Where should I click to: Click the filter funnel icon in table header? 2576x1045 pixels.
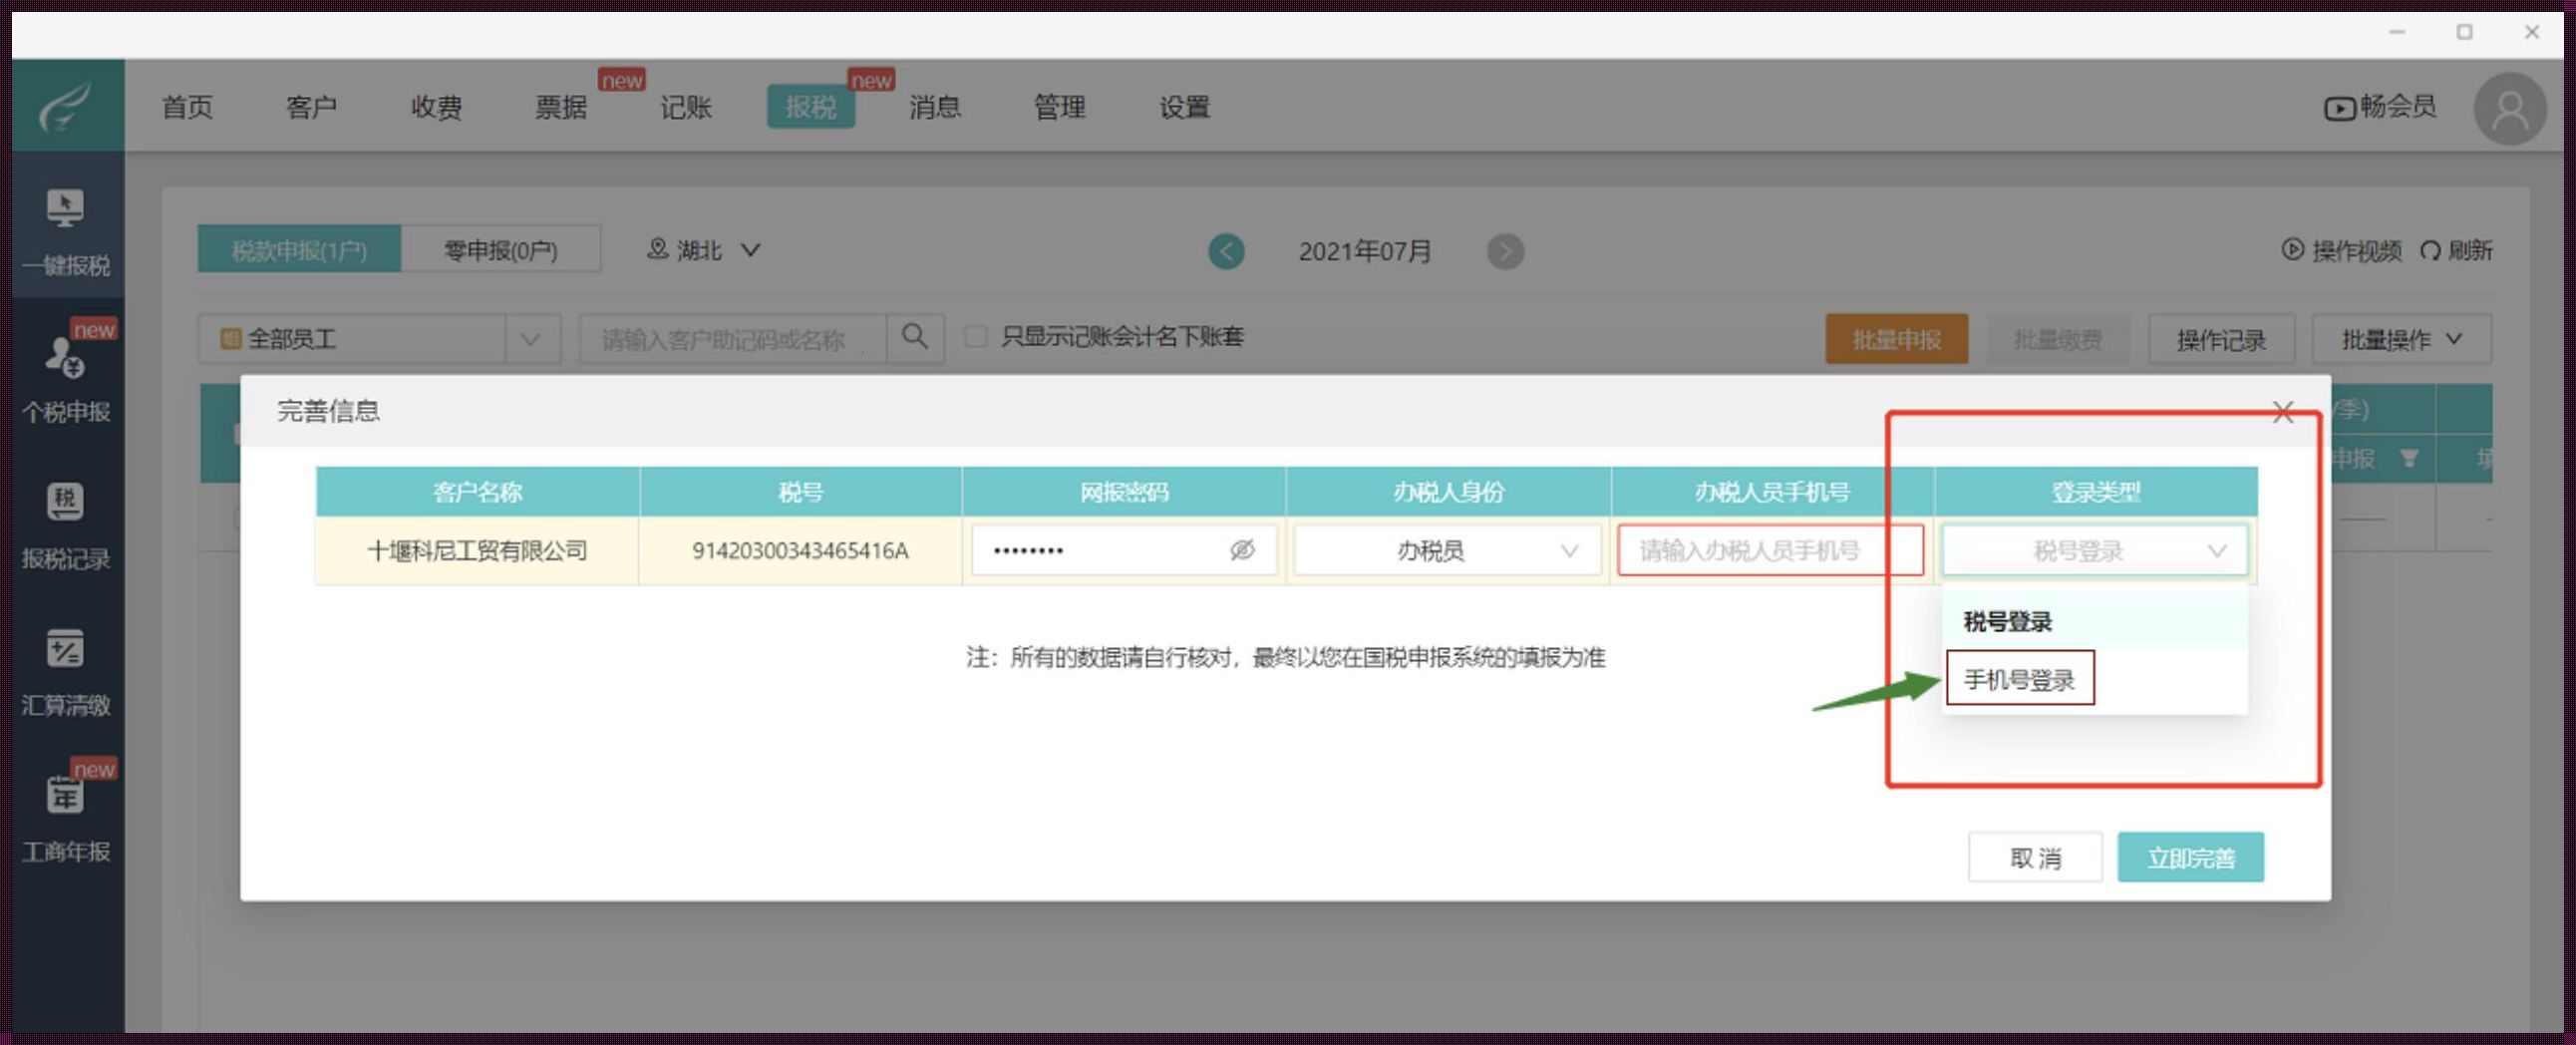pos(2409,459)
